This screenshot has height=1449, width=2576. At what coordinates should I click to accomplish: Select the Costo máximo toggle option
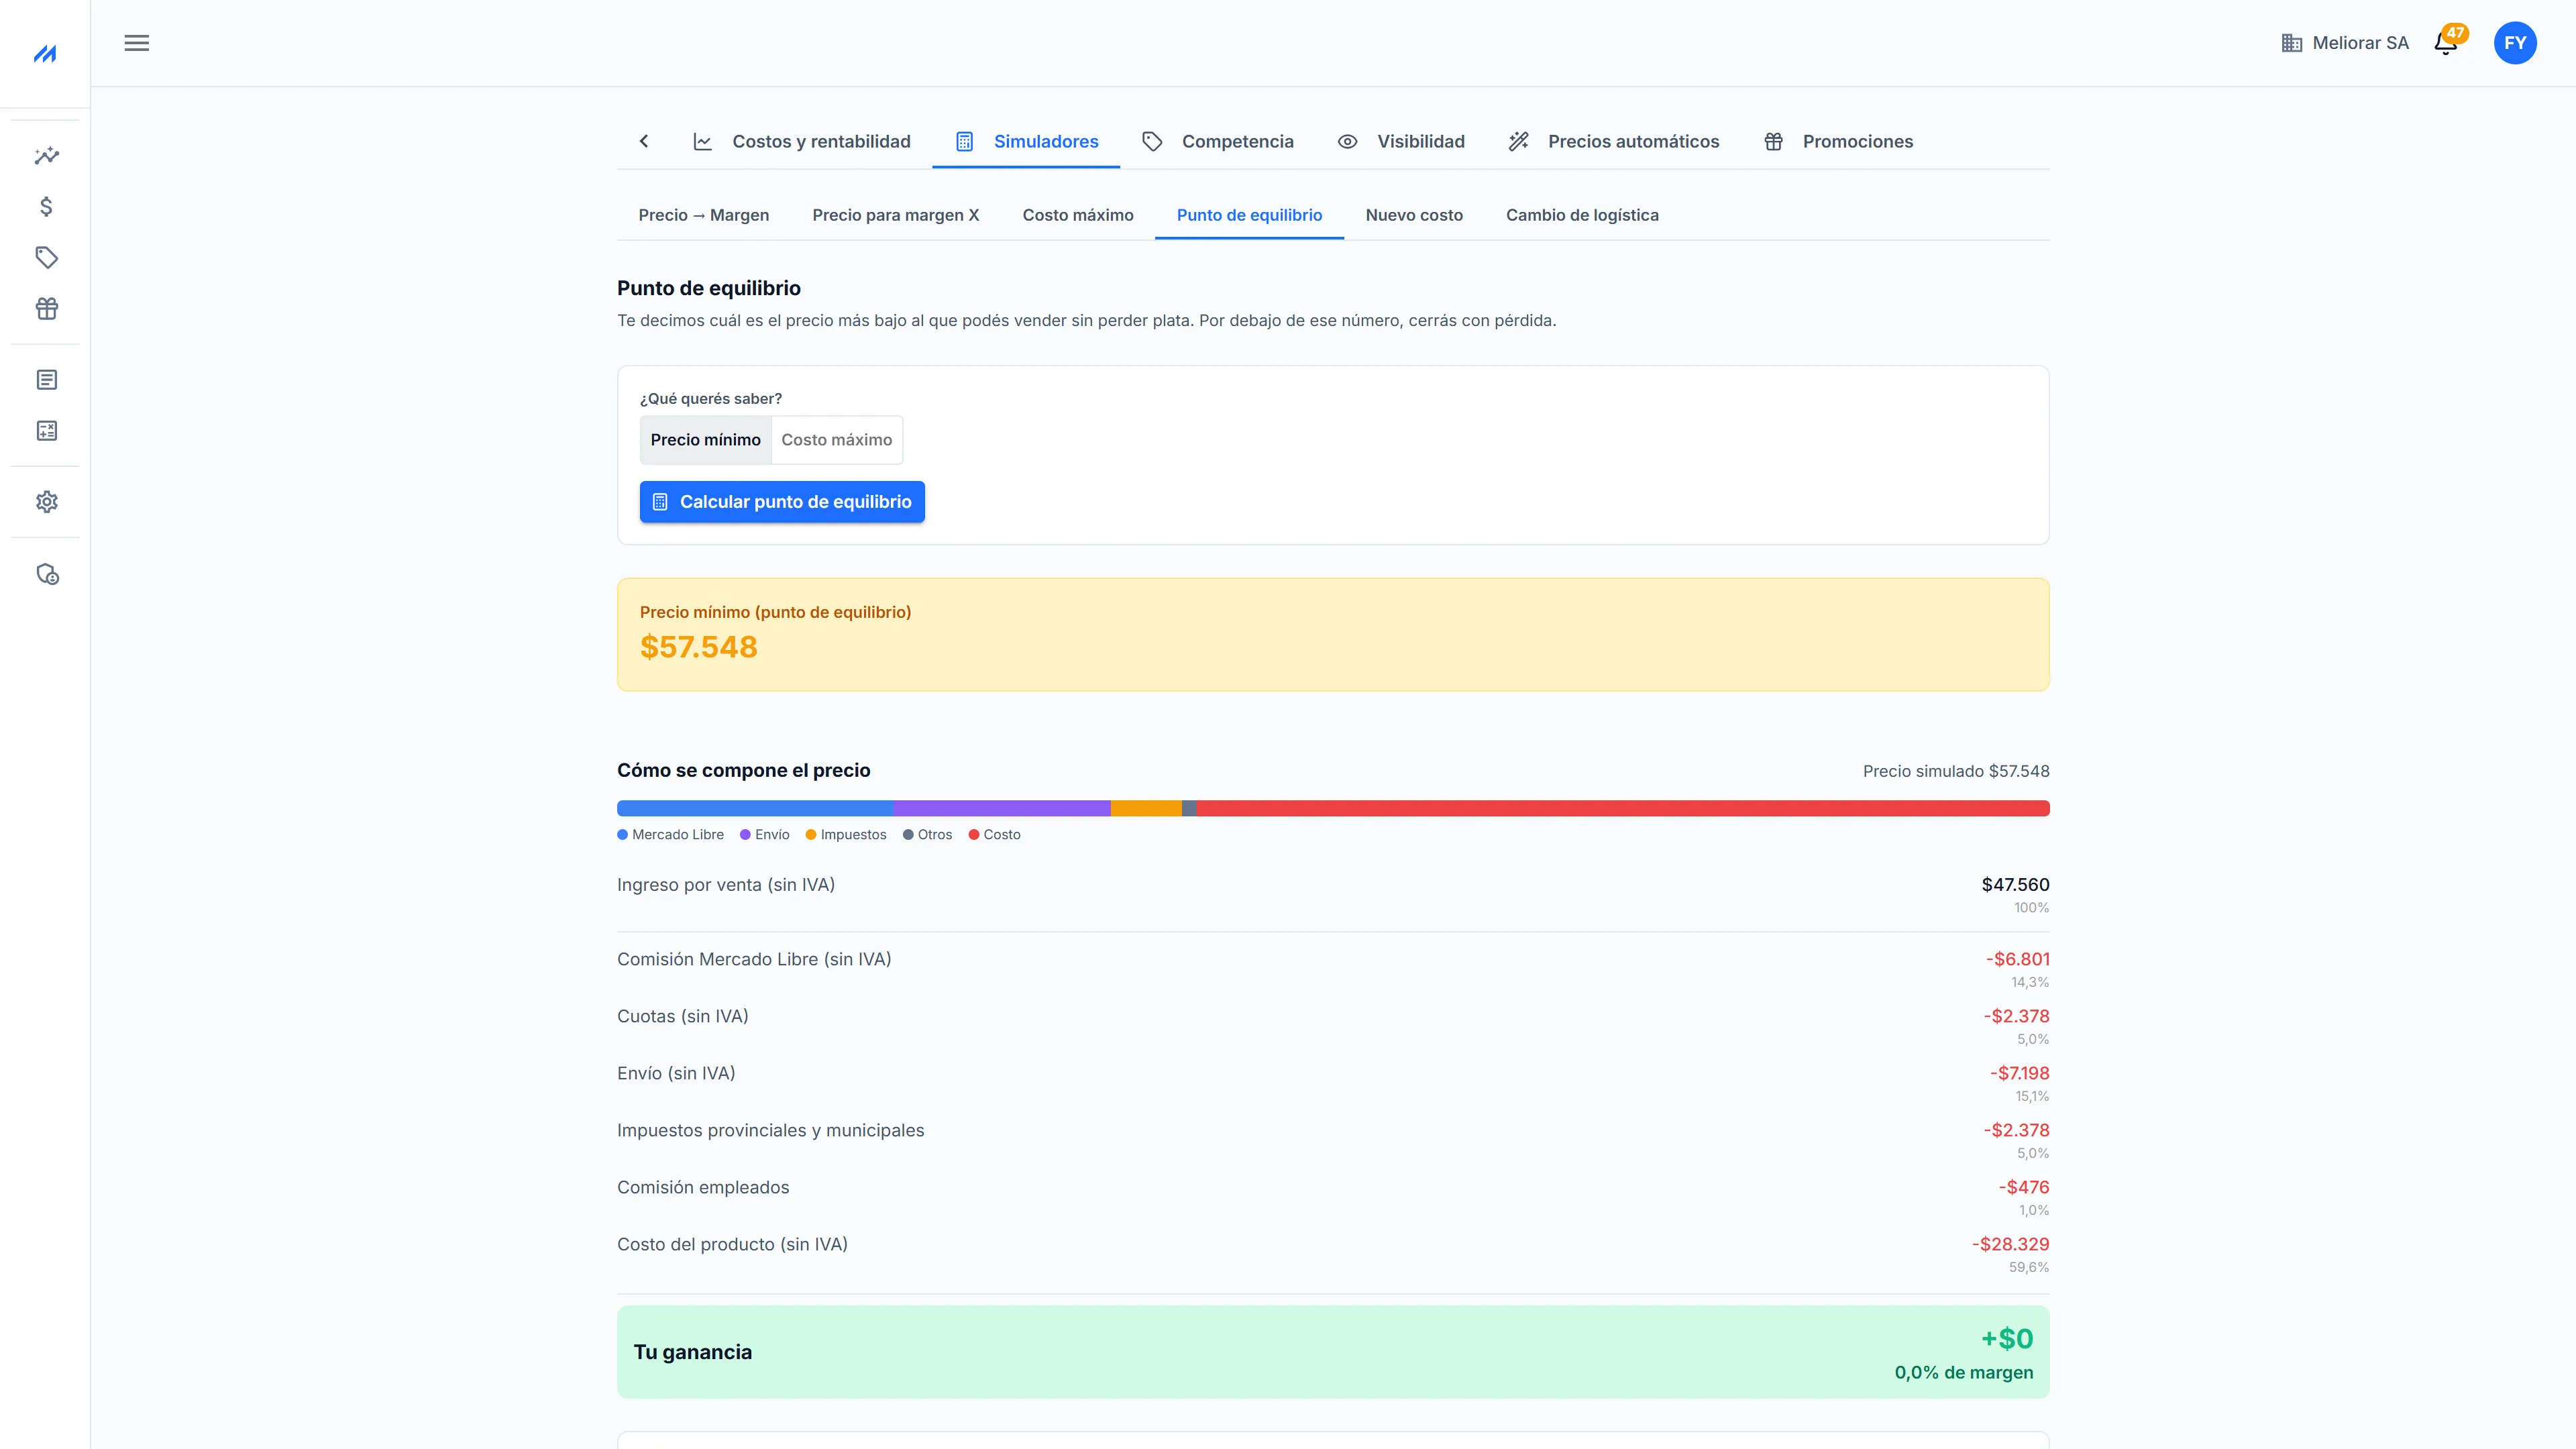point(837,440)
